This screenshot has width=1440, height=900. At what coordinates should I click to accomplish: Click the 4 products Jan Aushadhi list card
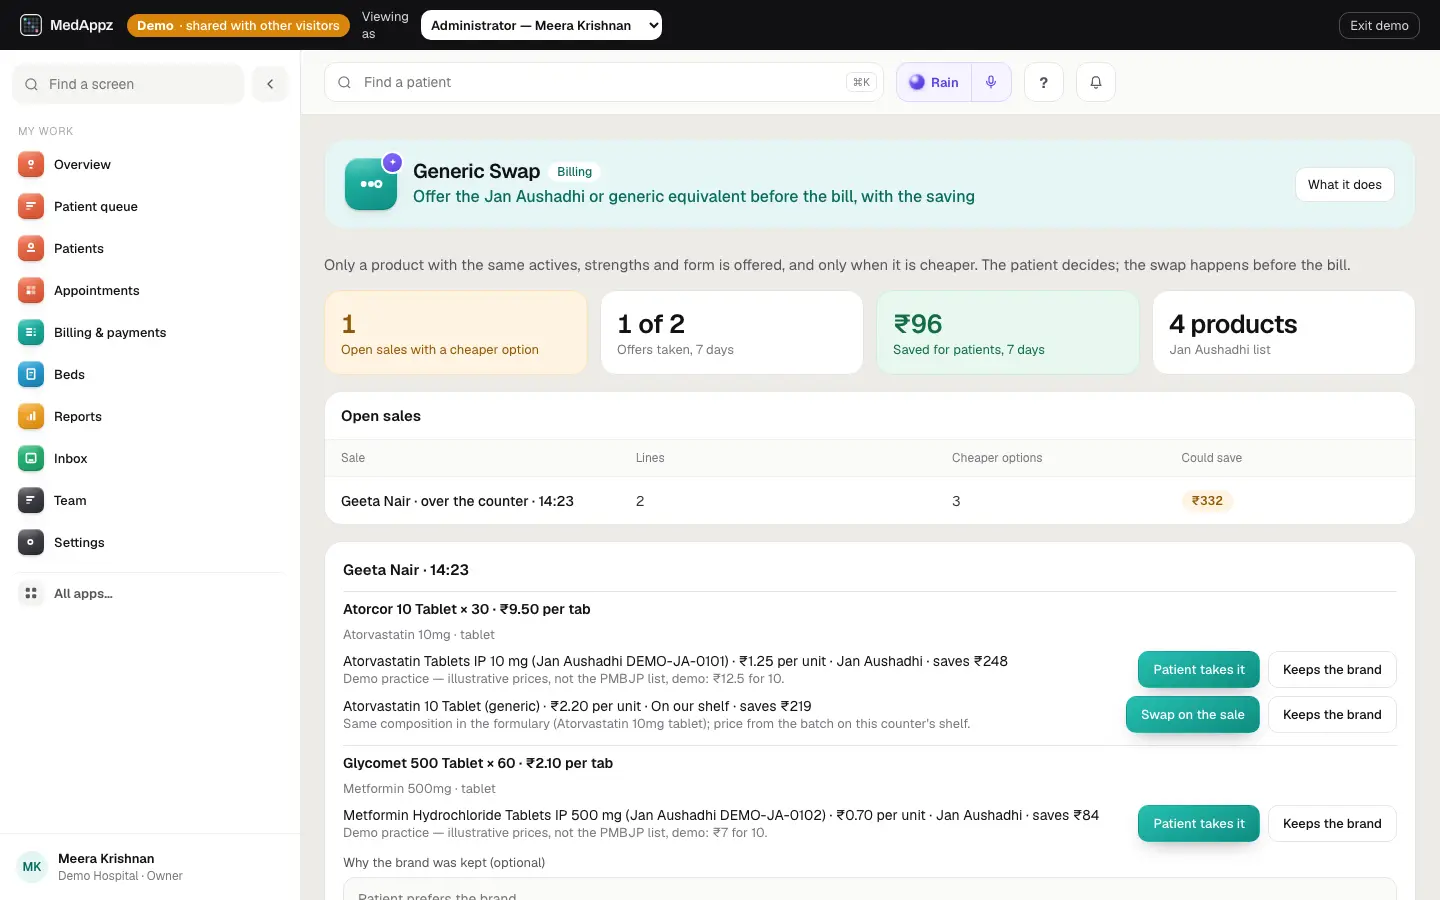[x=1284, y=333]
